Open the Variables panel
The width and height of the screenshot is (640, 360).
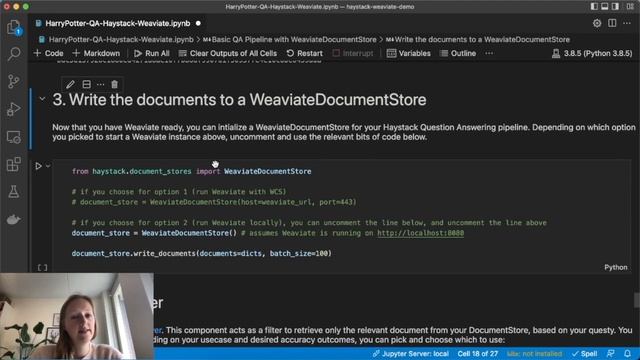point(409,53)
